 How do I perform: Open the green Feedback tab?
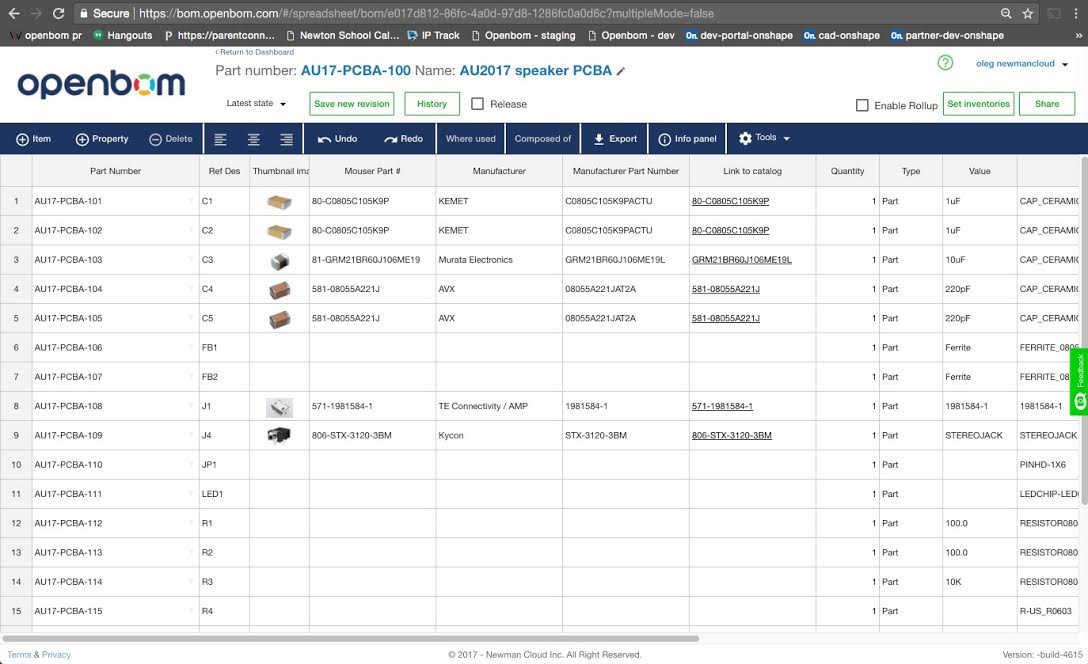[1079, 382]
